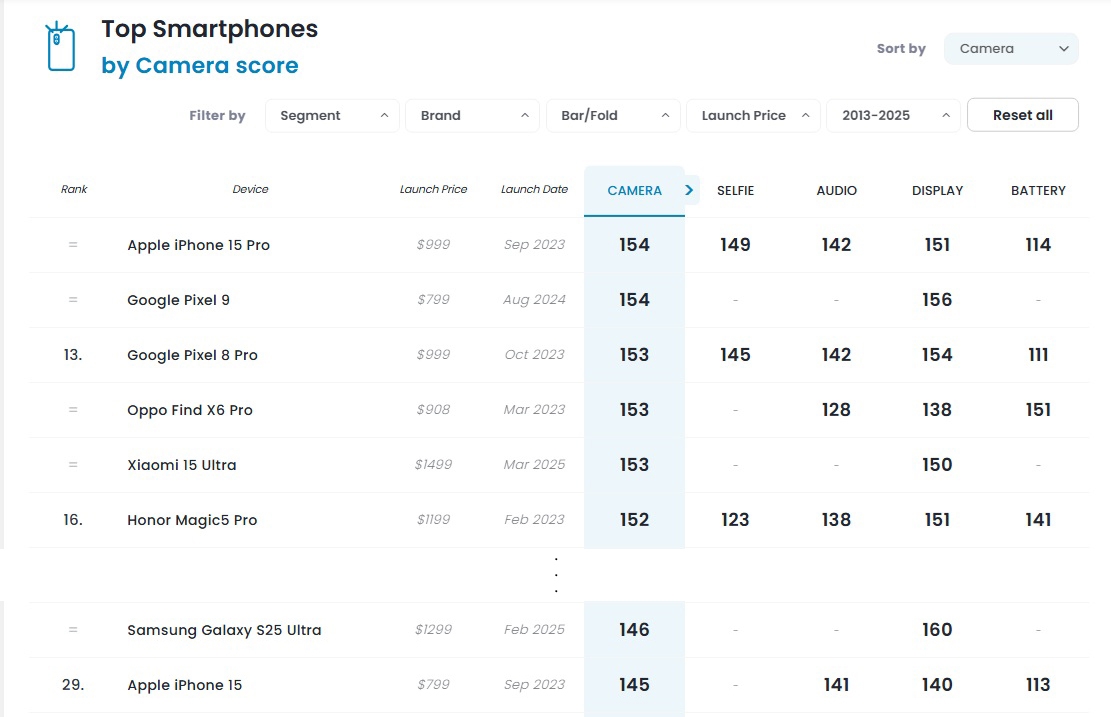Click the equal-rank icon for Oppo Find X6 Pro
The height and width of the screenshot is (717, 1111).
click(x=73, y=410)
